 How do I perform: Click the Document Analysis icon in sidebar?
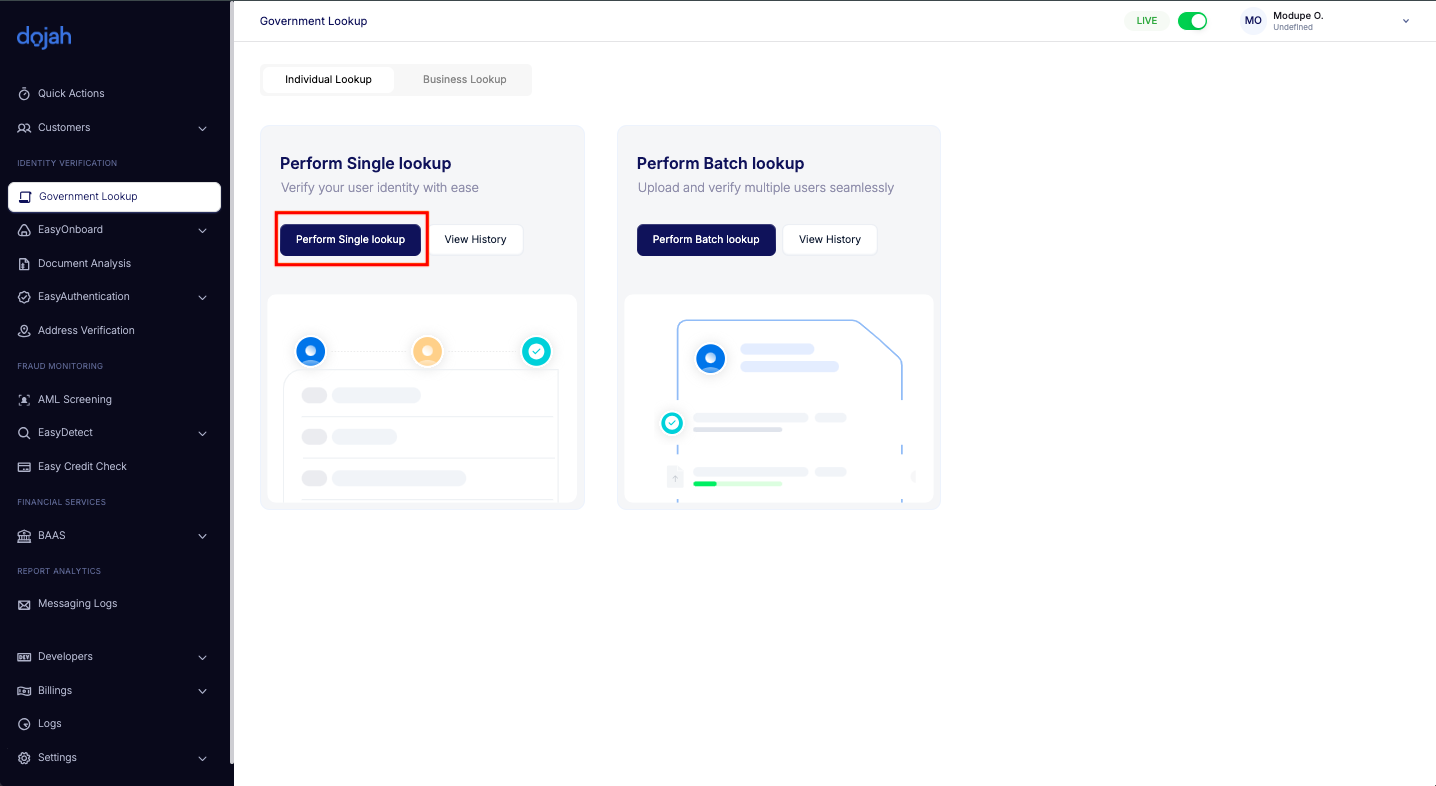pyautogui.click(x=24, y=264)
